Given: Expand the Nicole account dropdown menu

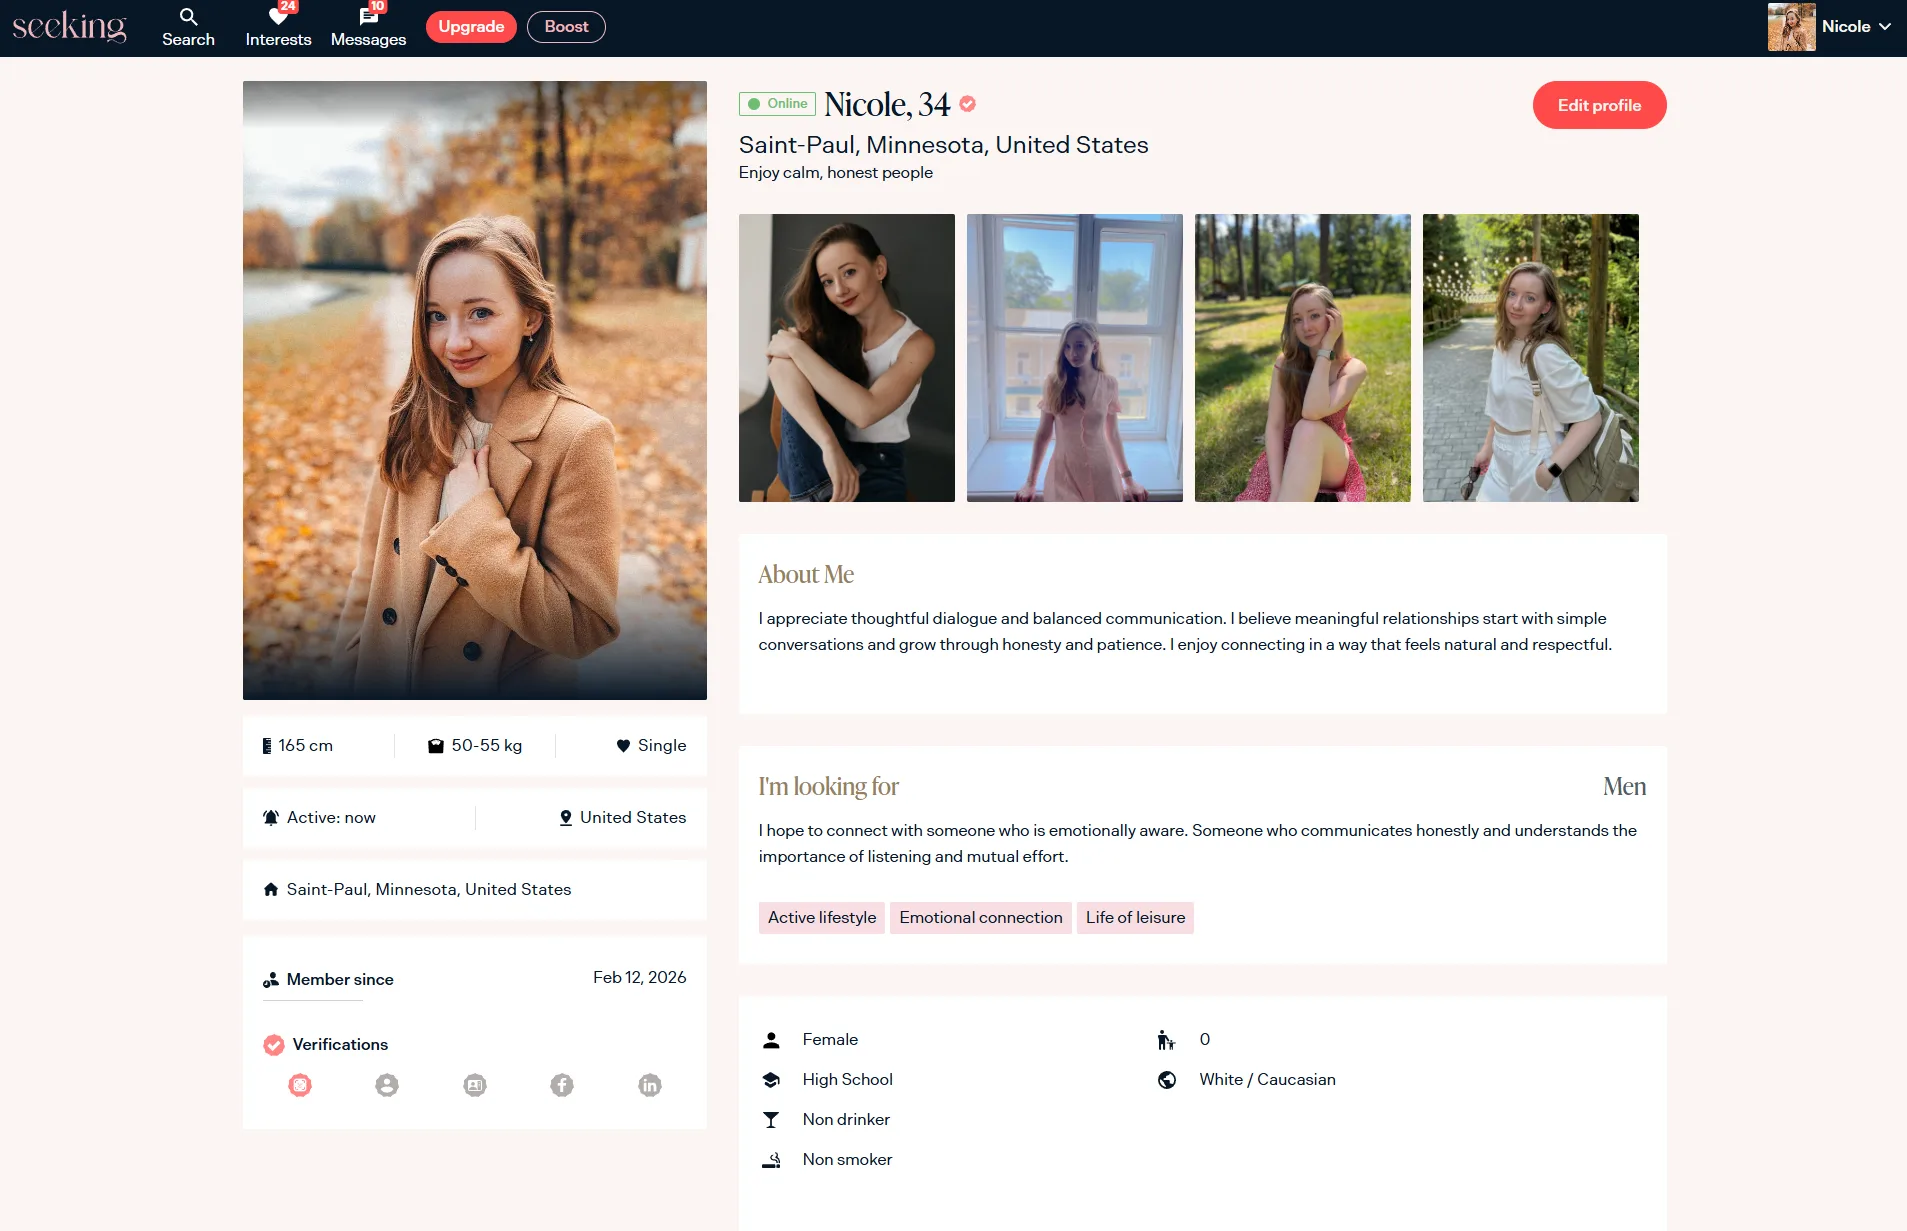Looking at the screenshot, I should pos(1855,27).
